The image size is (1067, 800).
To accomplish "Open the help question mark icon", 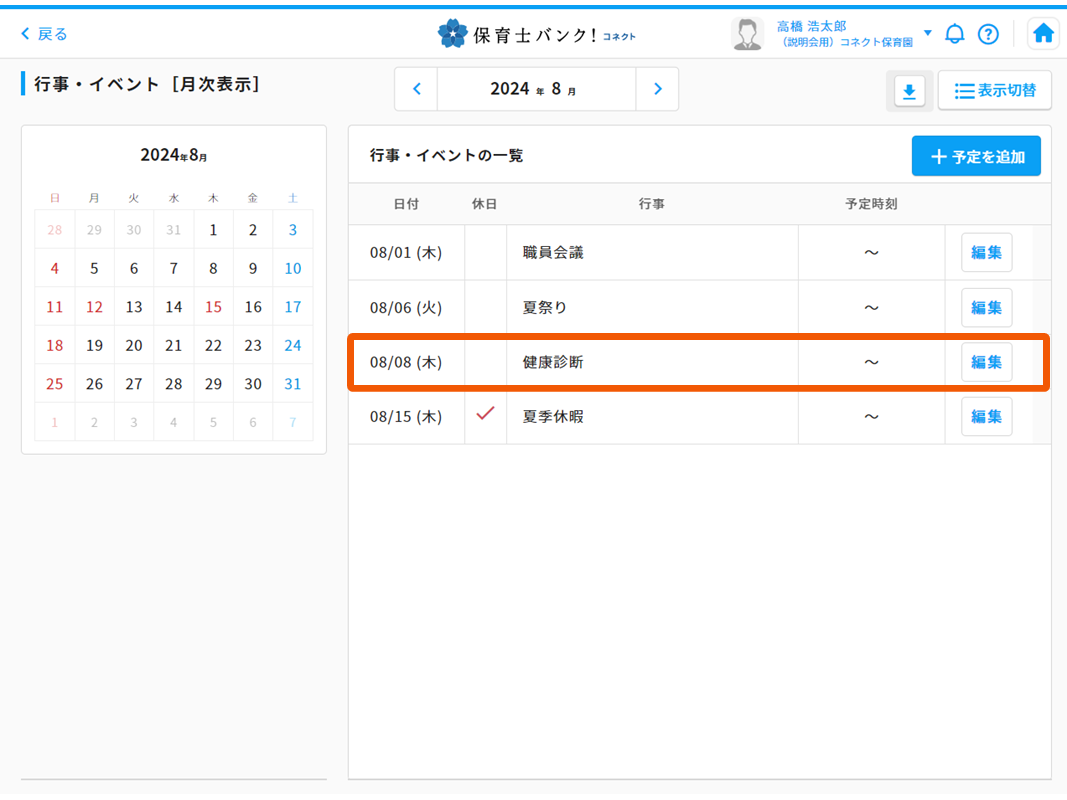I will [x=988, y=34].
